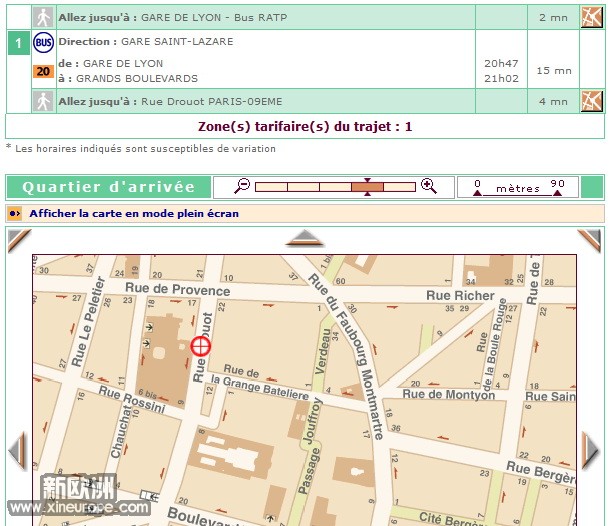
Task: Set zoom slider to the second level segment
Action: click(303, 187)
